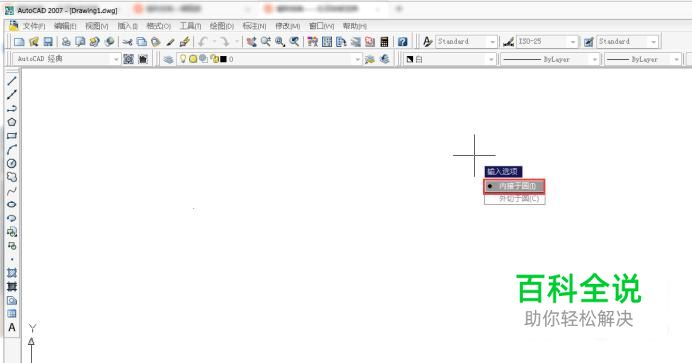Choose the second option ending in (C)
Screen dimensions: 692x363
coord(515,199)
